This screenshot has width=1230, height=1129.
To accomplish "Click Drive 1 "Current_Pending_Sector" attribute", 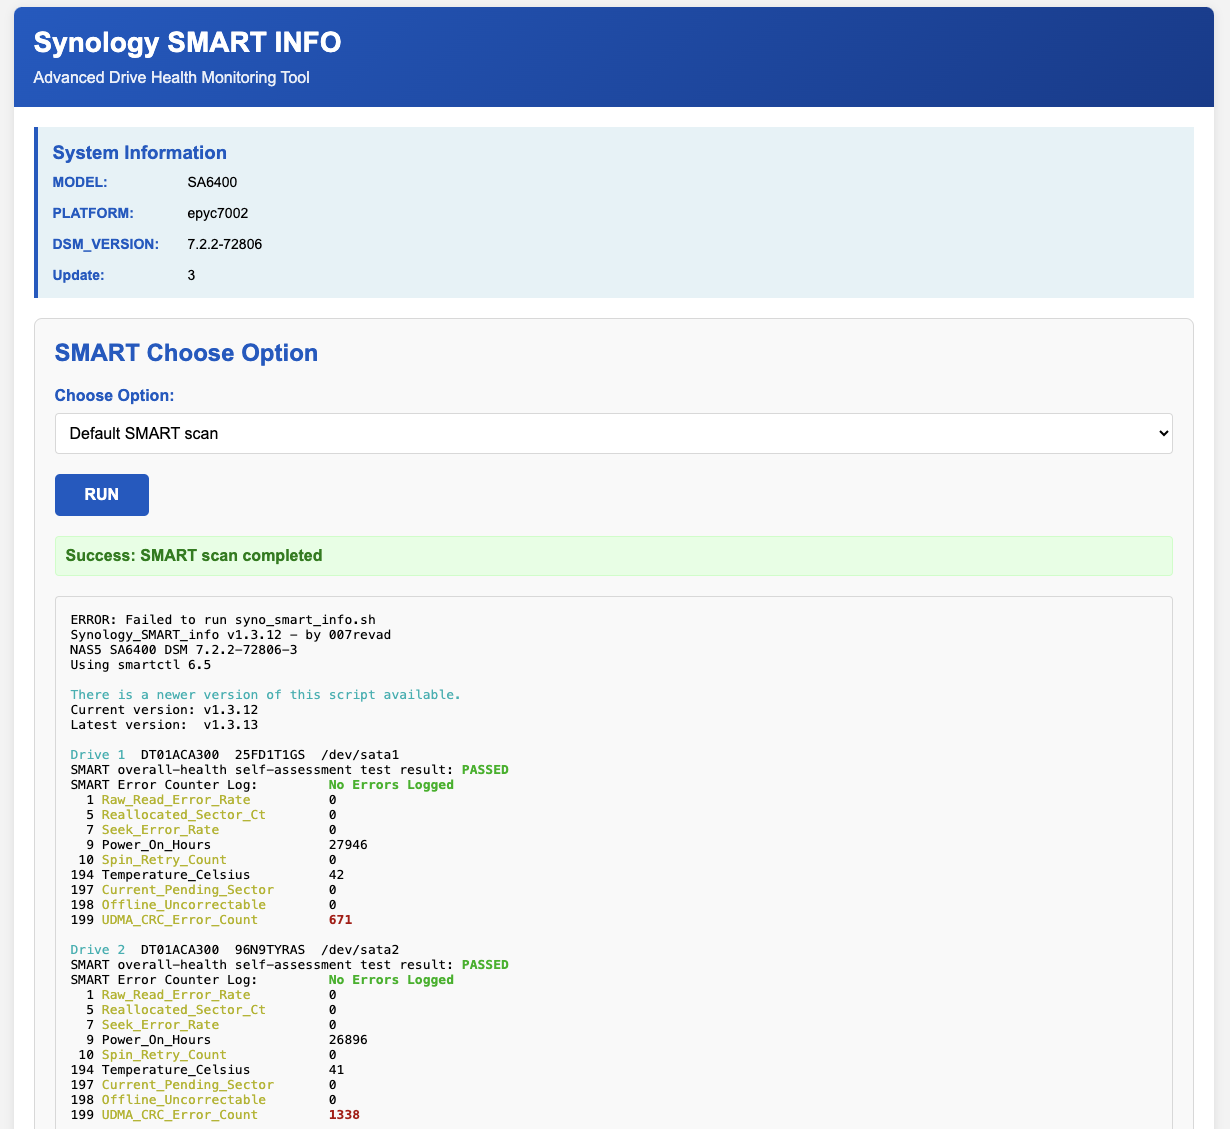I will coord(188,890).
